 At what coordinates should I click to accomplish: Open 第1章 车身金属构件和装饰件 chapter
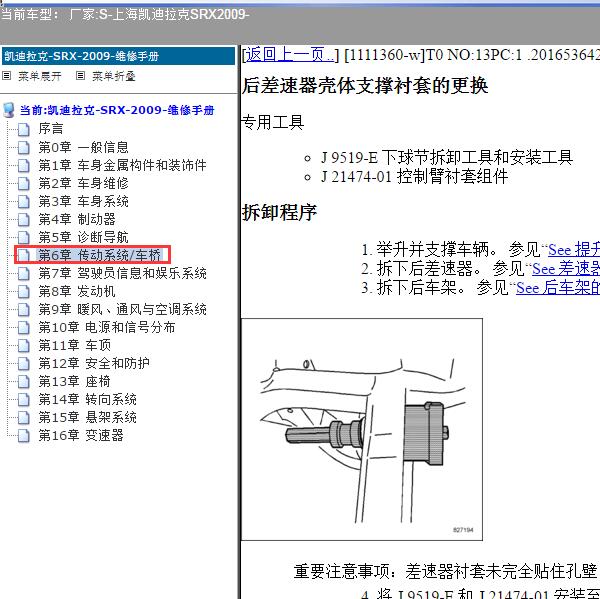click(122, 165)
